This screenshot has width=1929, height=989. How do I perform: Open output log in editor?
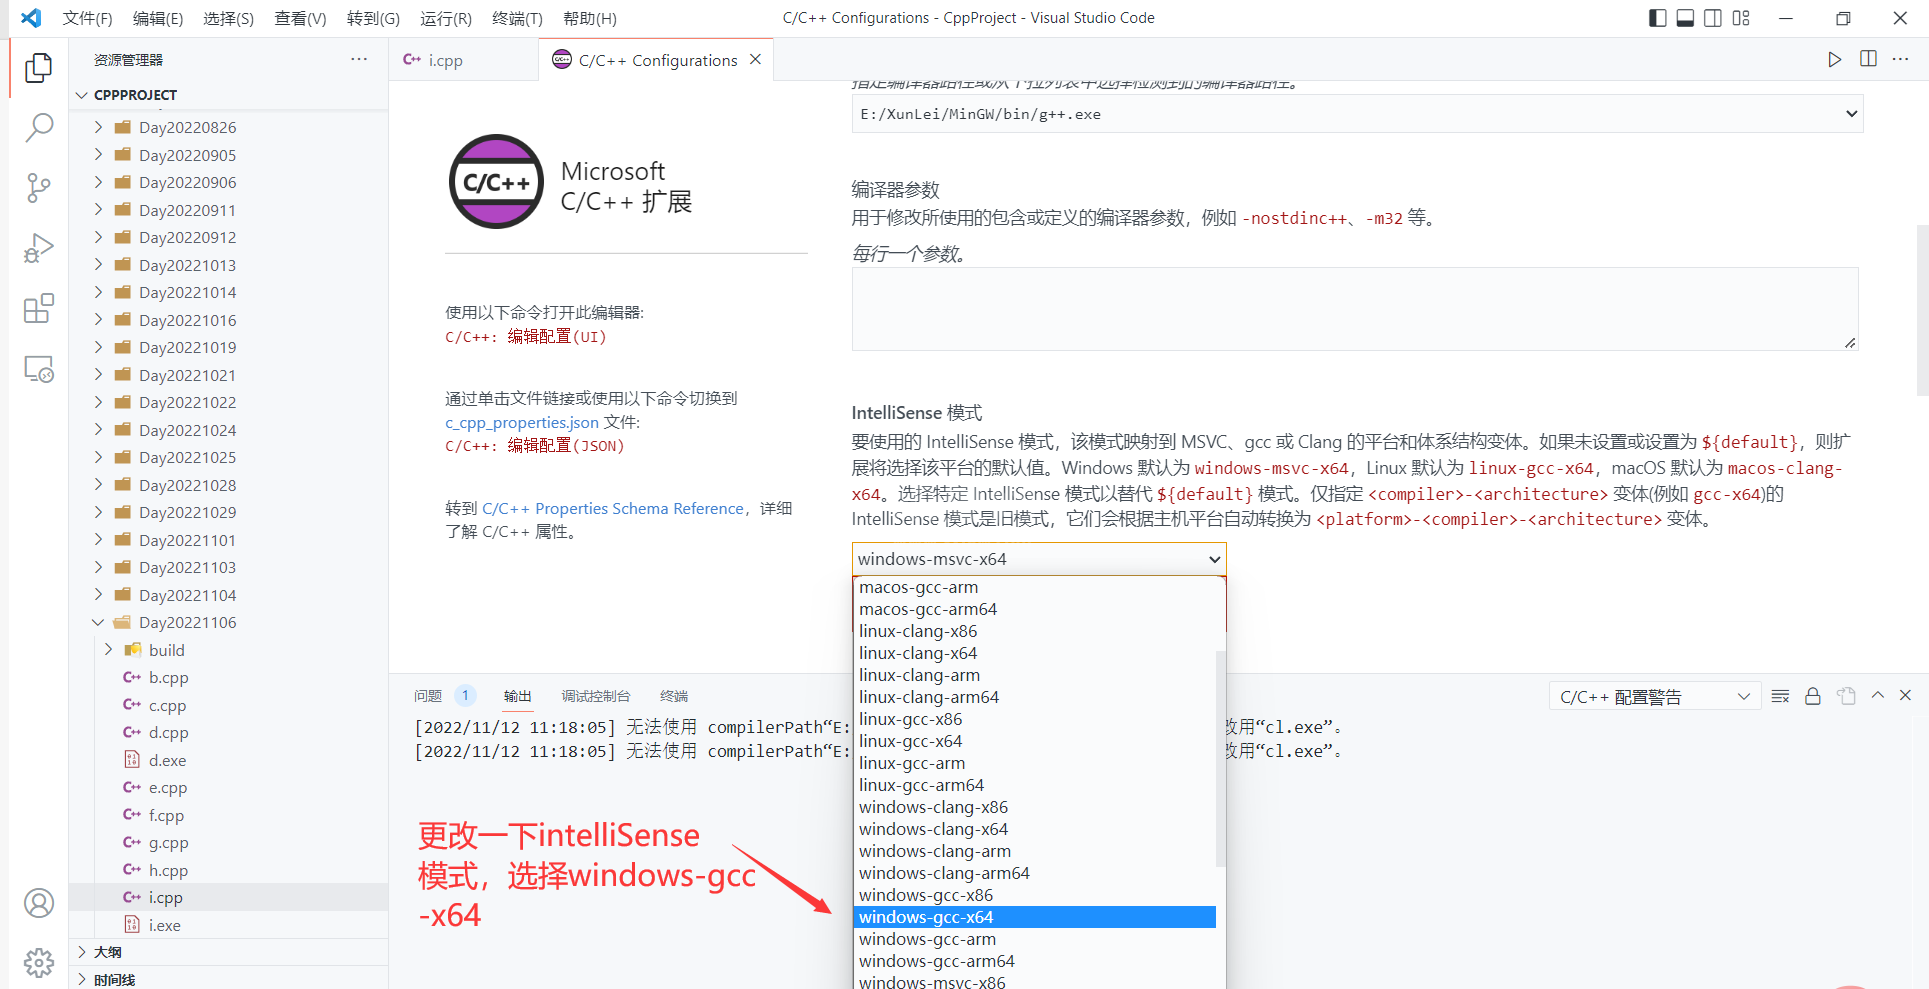tap(1846, 696)
